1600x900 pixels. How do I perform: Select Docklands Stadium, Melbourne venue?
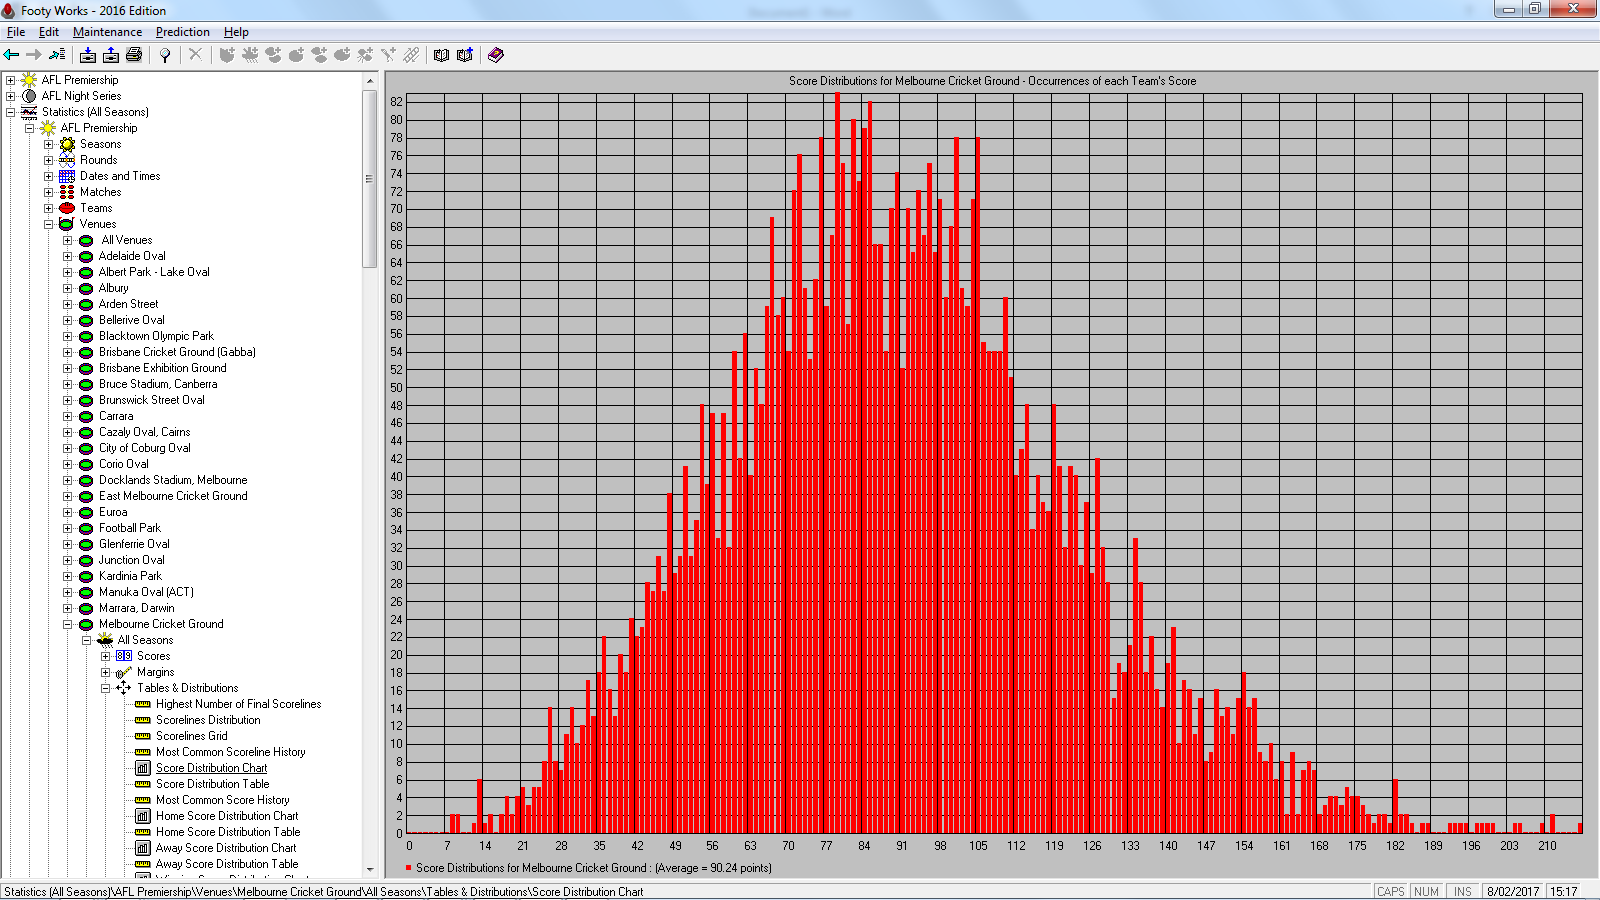(x=172, y=480)
